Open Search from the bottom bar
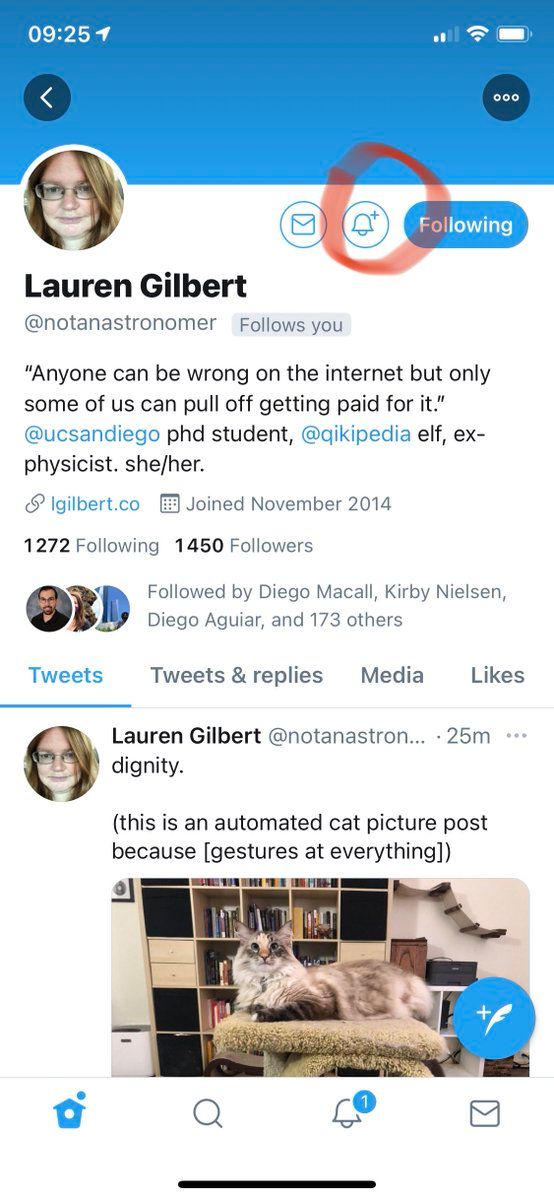The width and height of the screenshot is (554, 1200). point(207,1112)
